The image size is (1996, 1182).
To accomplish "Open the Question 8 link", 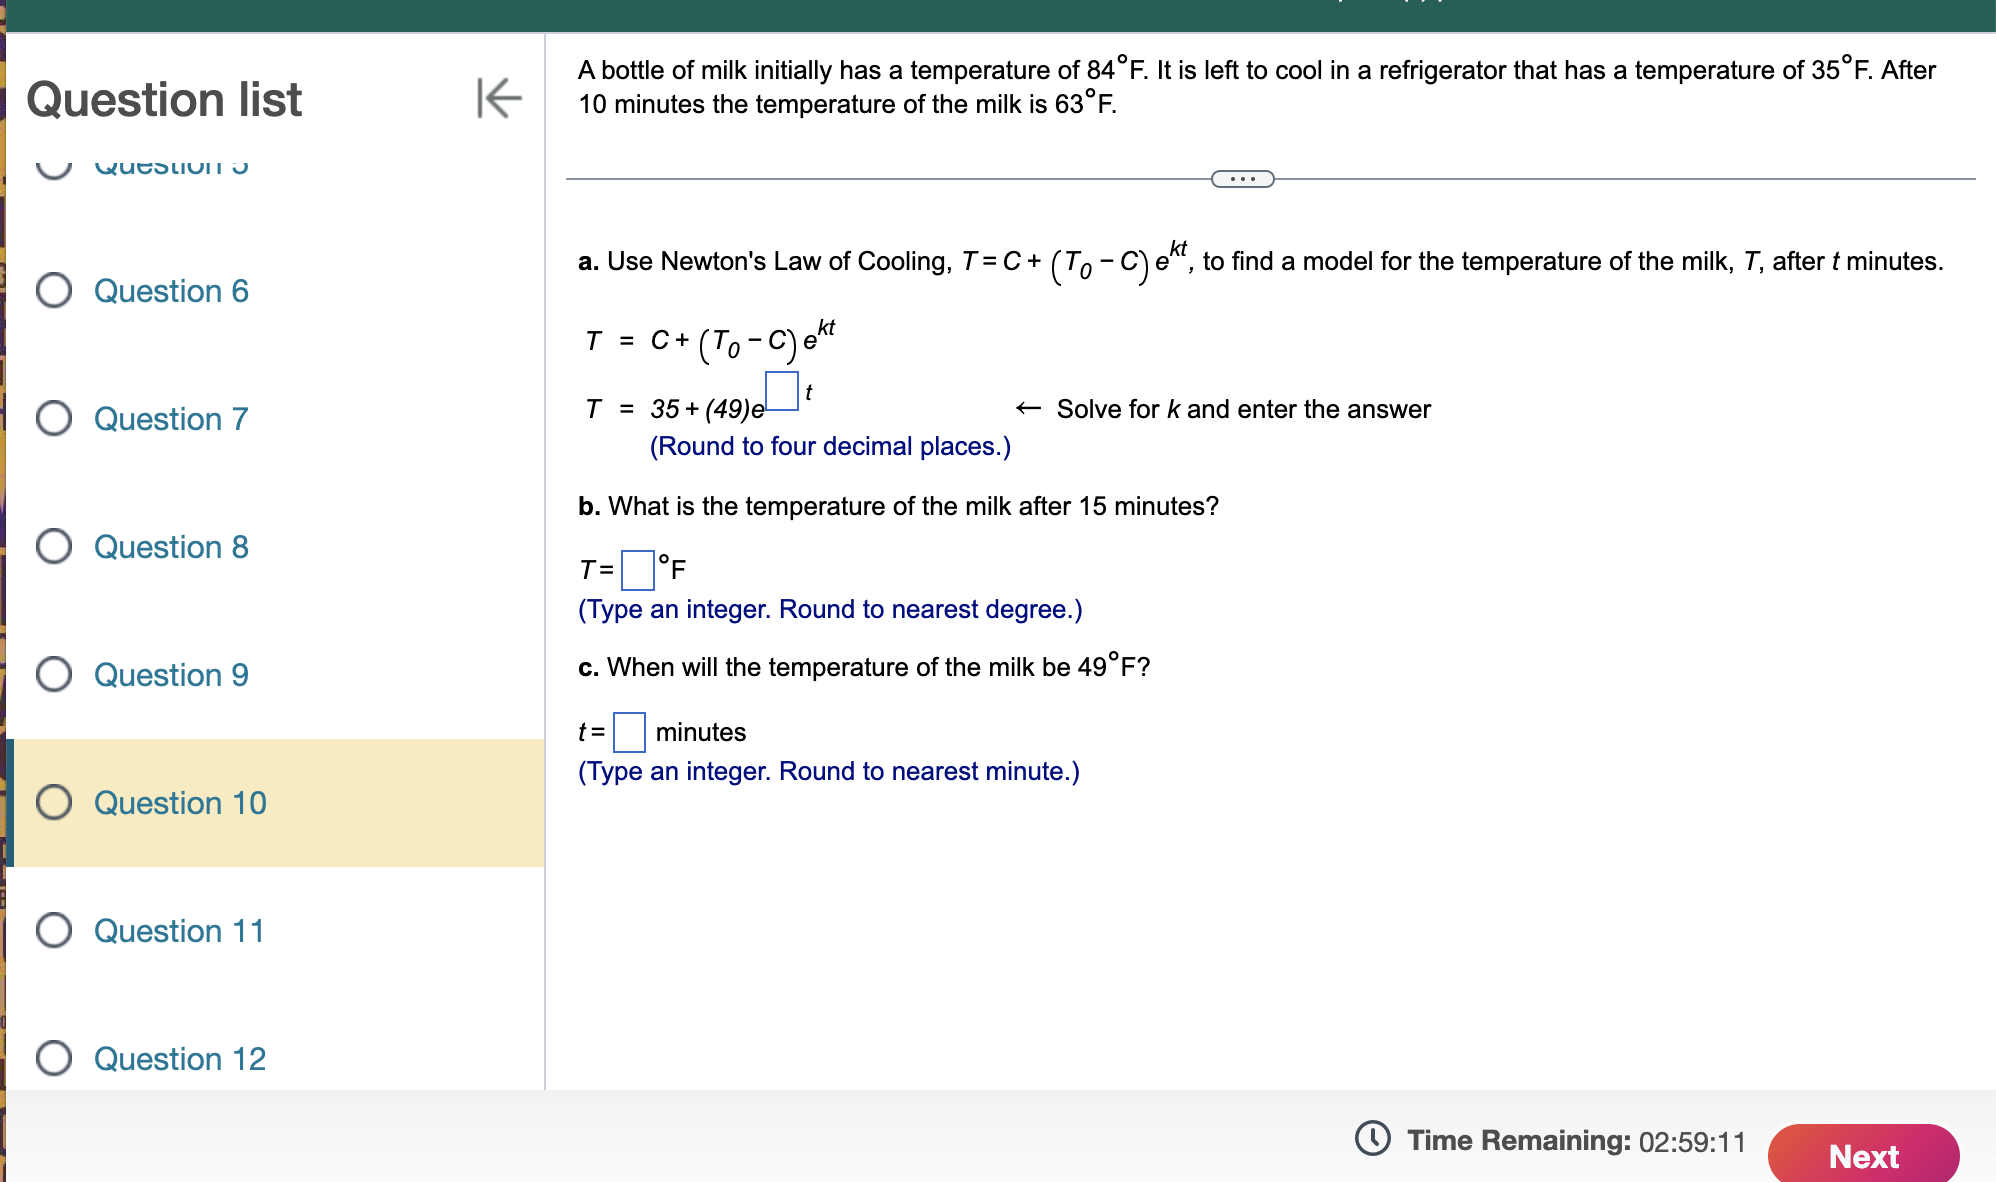I will 171,547.
